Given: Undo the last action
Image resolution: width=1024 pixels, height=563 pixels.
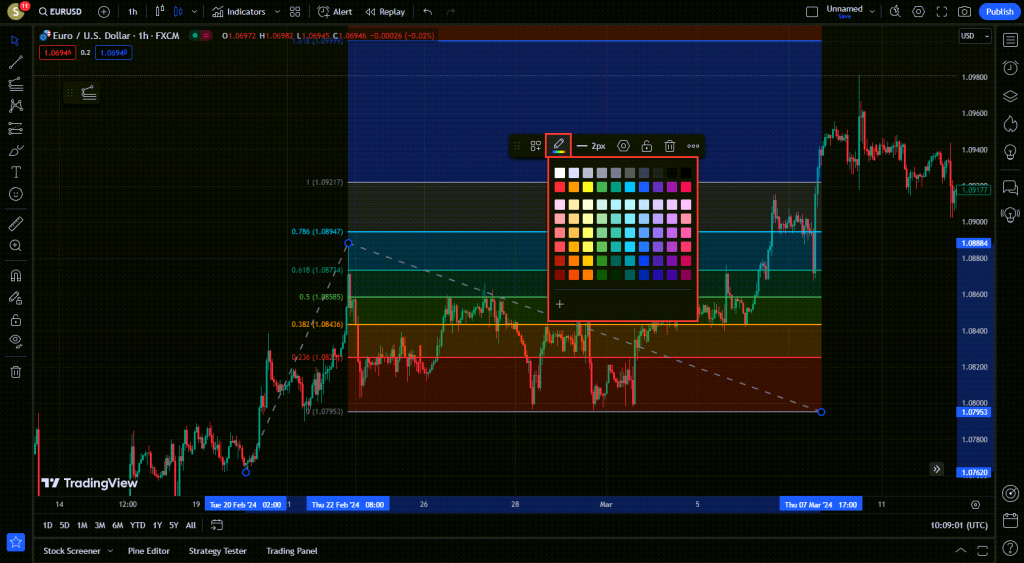Looking at the screenshot, I should pyautogui.click(x=428, y=12).
